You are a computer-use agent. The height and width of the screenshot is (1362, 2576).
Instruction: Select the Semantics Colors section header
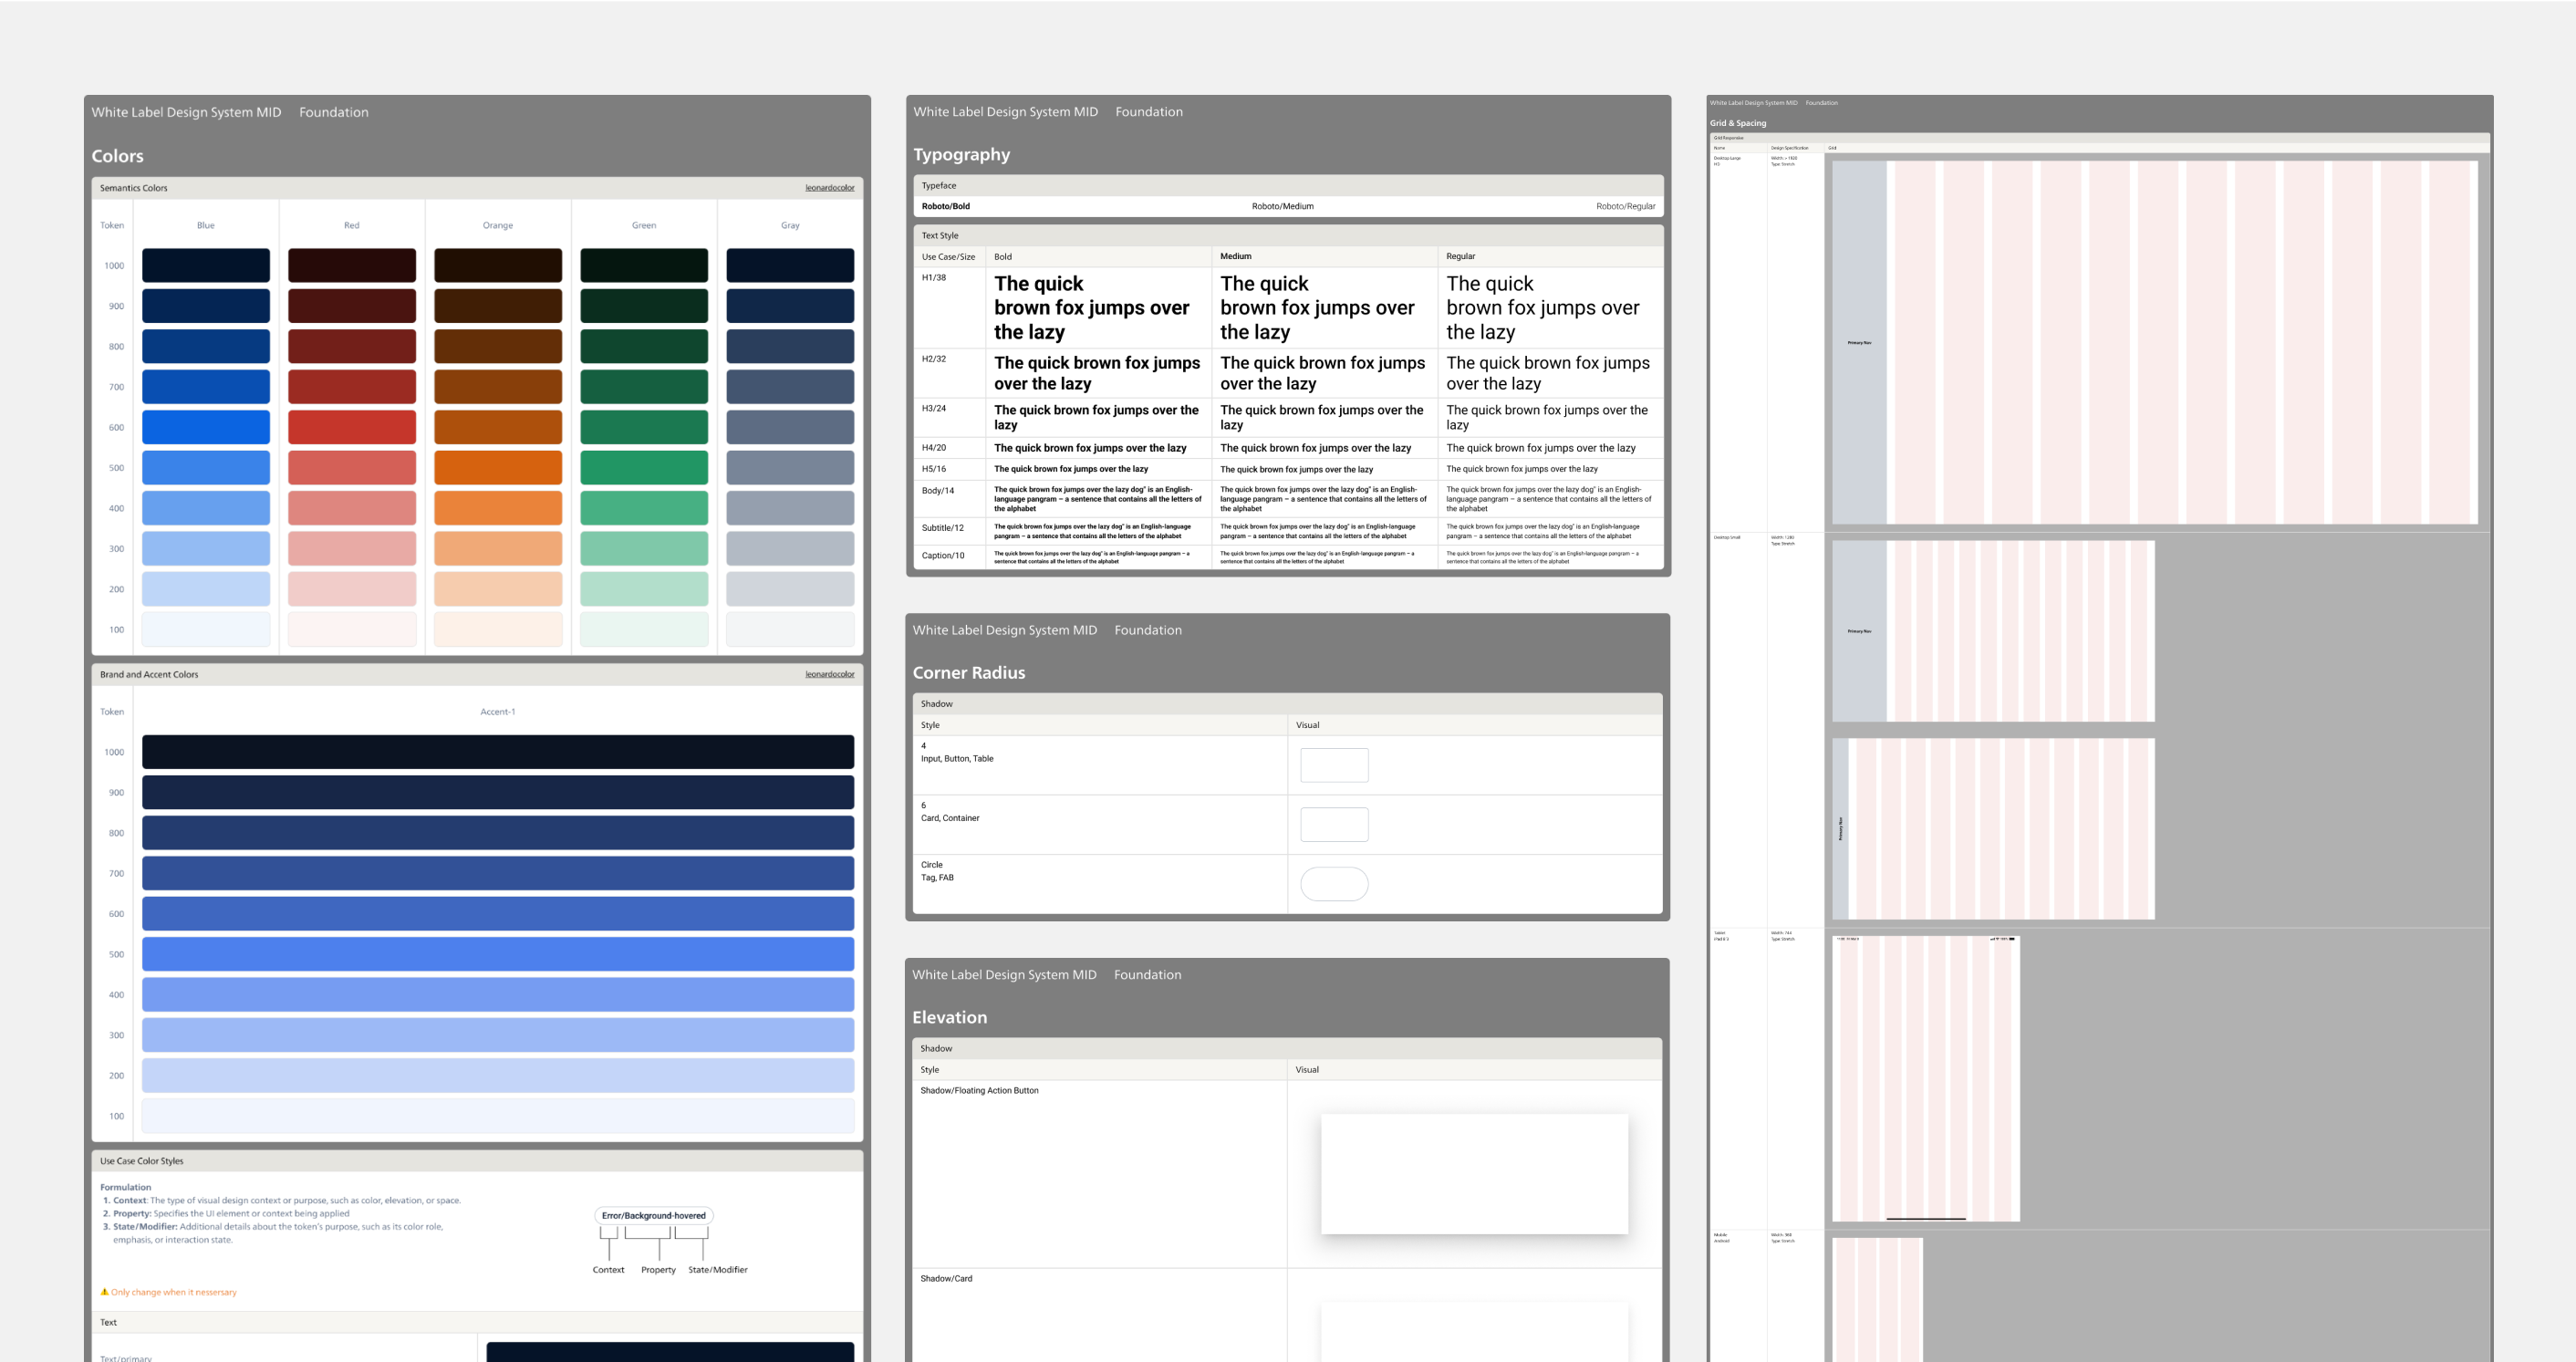[478, 188]
